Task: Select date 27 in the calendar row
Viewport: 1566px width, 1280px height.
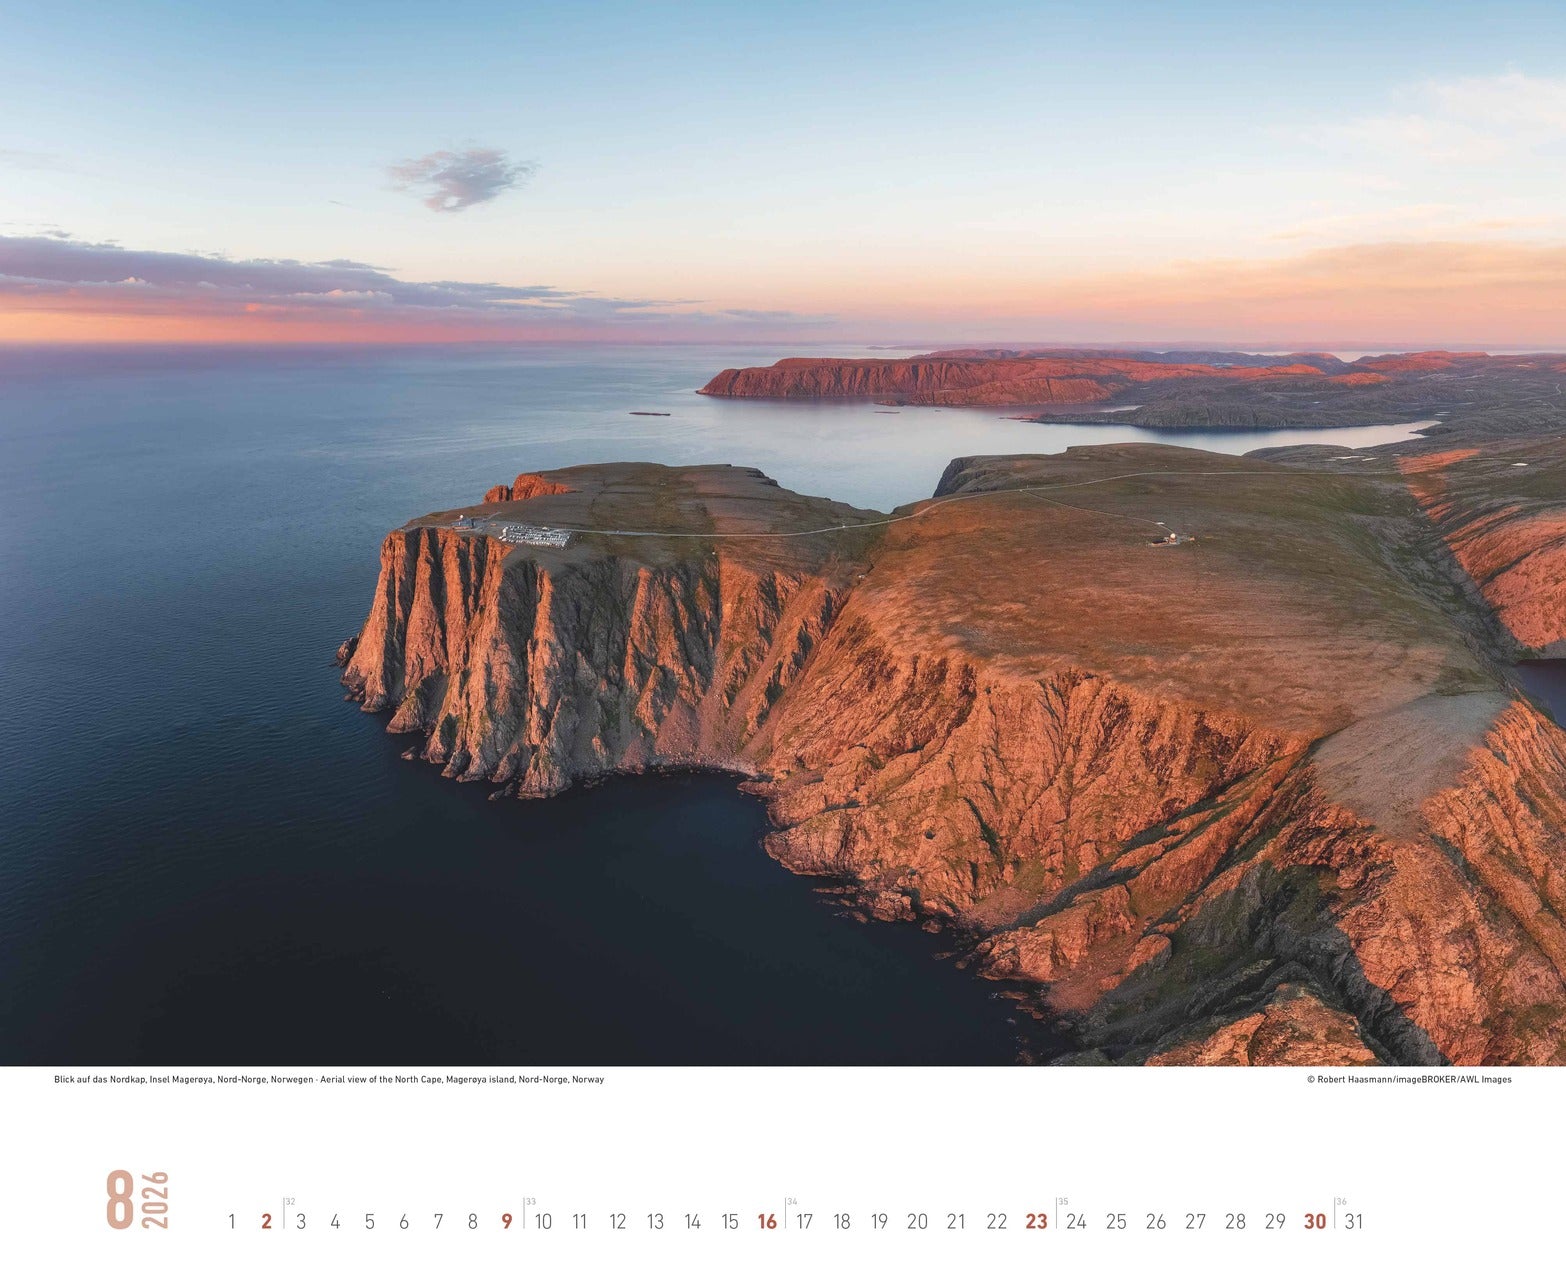Action: [1195, 1221]
